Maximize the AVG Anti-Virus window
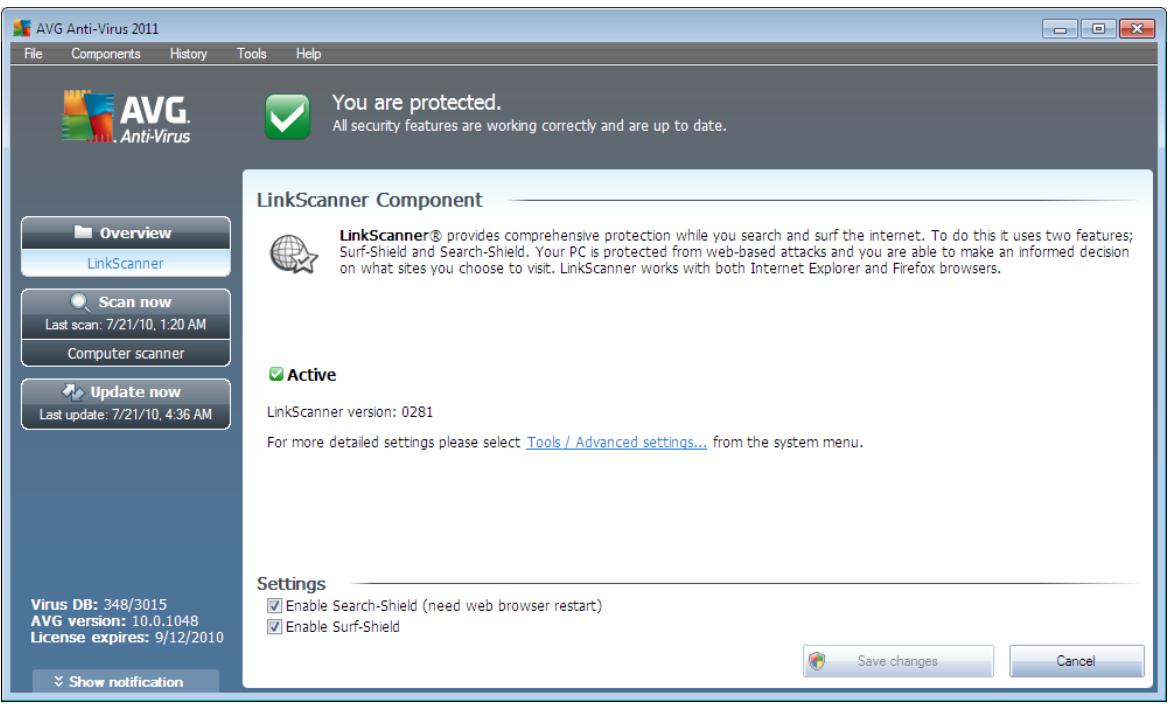The image size is (1170, 704). pos(1098,28)
